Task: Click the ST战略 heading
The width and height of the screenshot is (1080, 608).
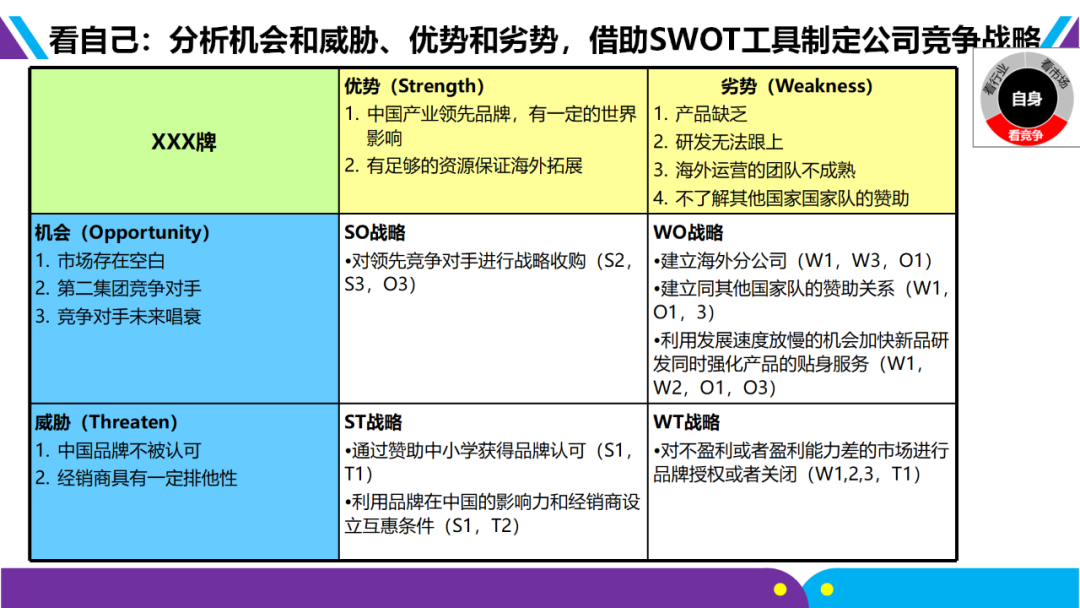Action: coord(373,422)
